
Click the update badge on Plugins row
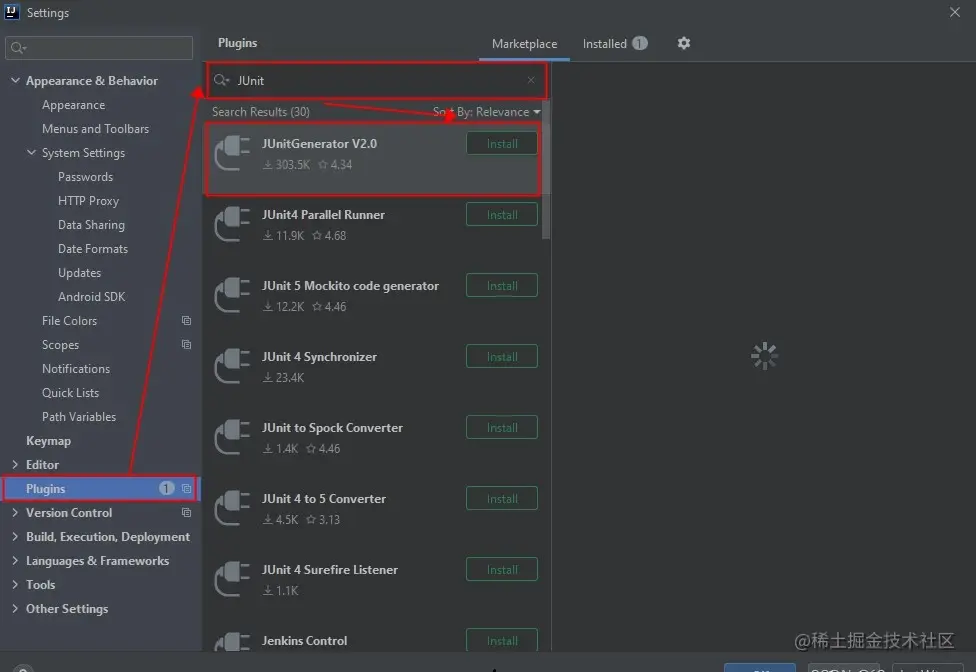[x=166, y=488]
